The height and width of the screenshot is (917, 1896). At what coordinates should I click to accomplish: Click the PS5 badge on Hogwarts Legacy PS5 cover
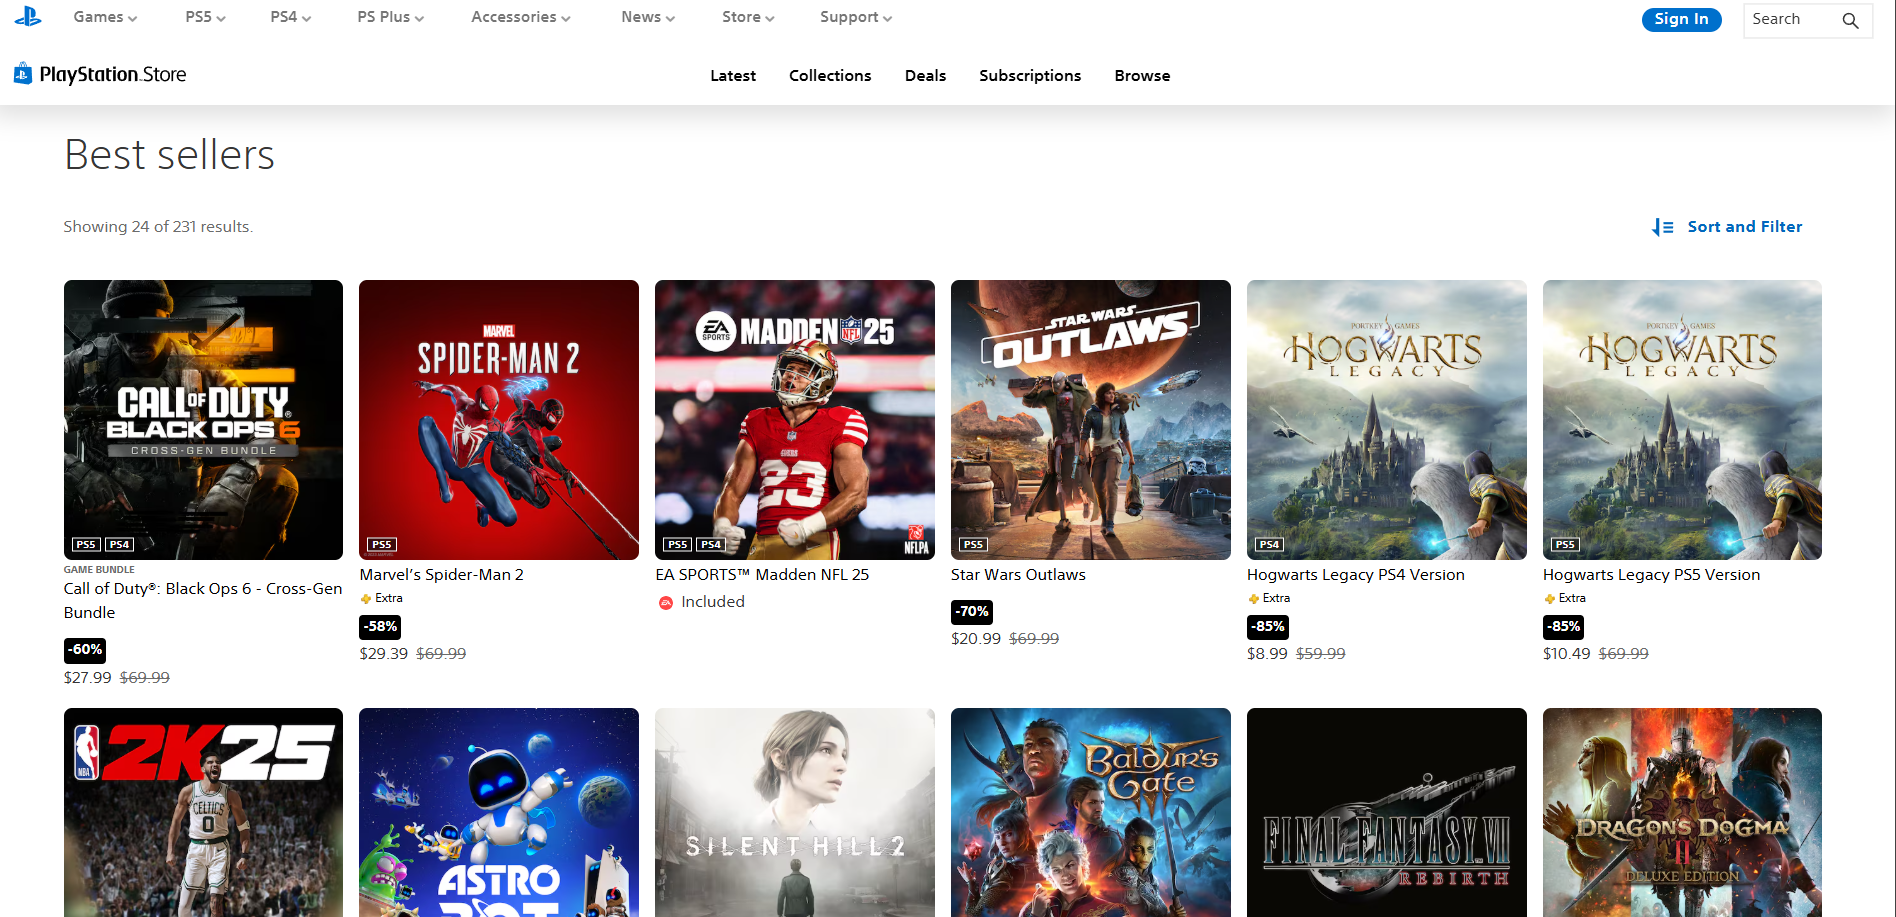1565,545
